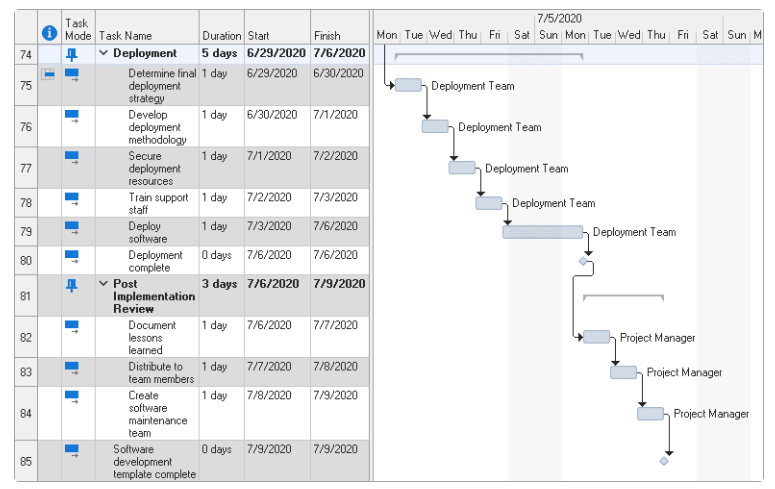The height and width of the screenshot is (489, 775).
Task: Collapse the Deployment summary task
Action: [103, 53]
